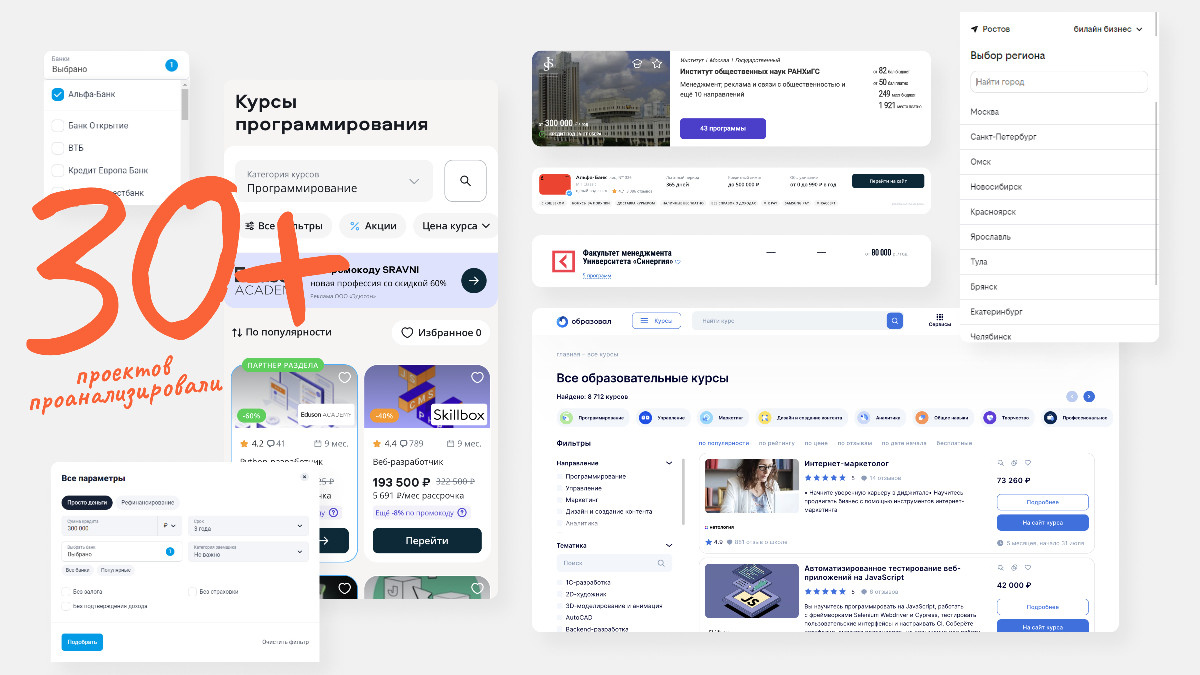Click the 43 программы button for РАНХиГС

(x=722, y=128)
